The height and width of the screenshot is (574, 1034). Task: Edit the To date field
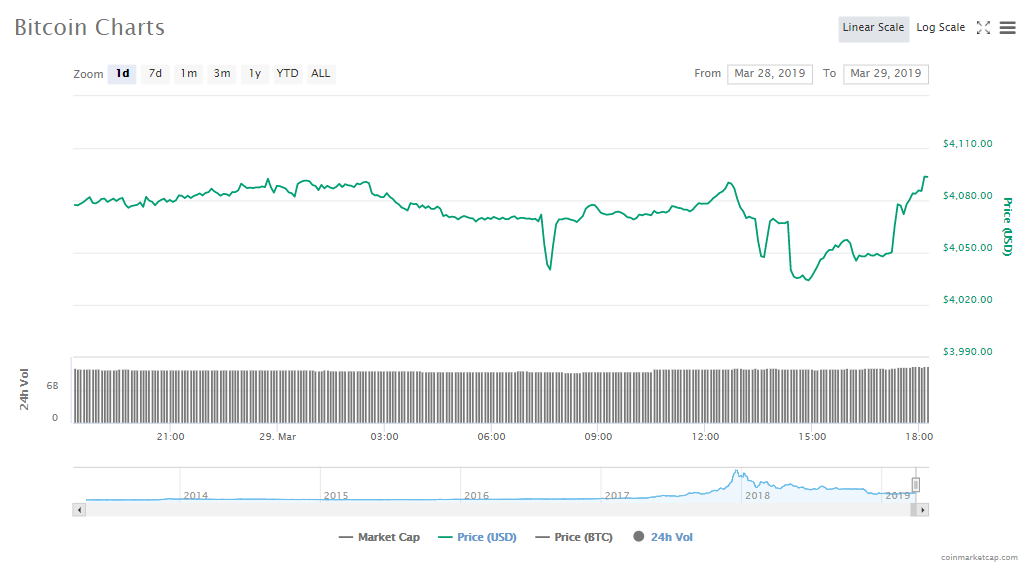885,73
